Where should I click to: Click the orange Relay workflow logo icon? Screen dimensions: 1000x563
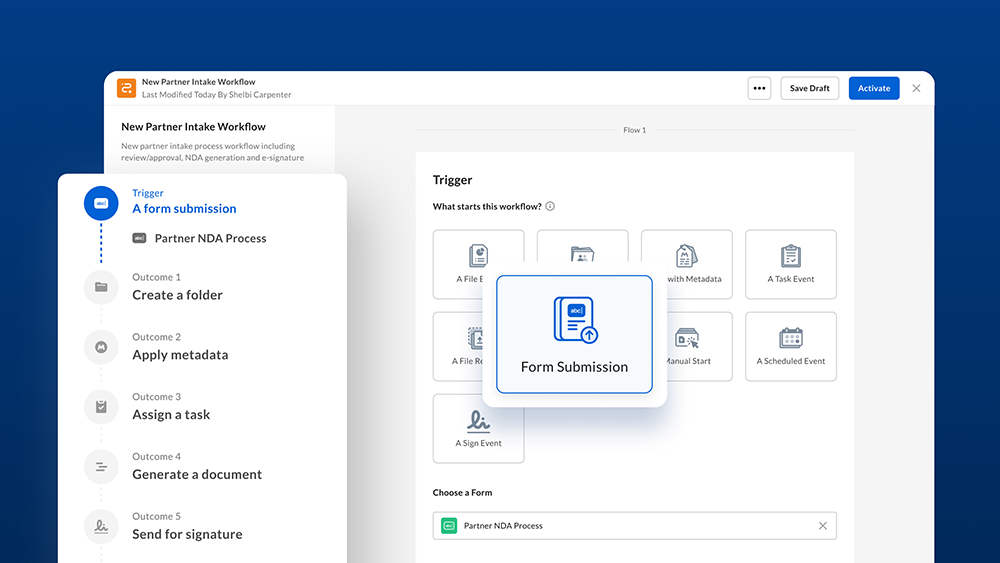click(126, 88)
